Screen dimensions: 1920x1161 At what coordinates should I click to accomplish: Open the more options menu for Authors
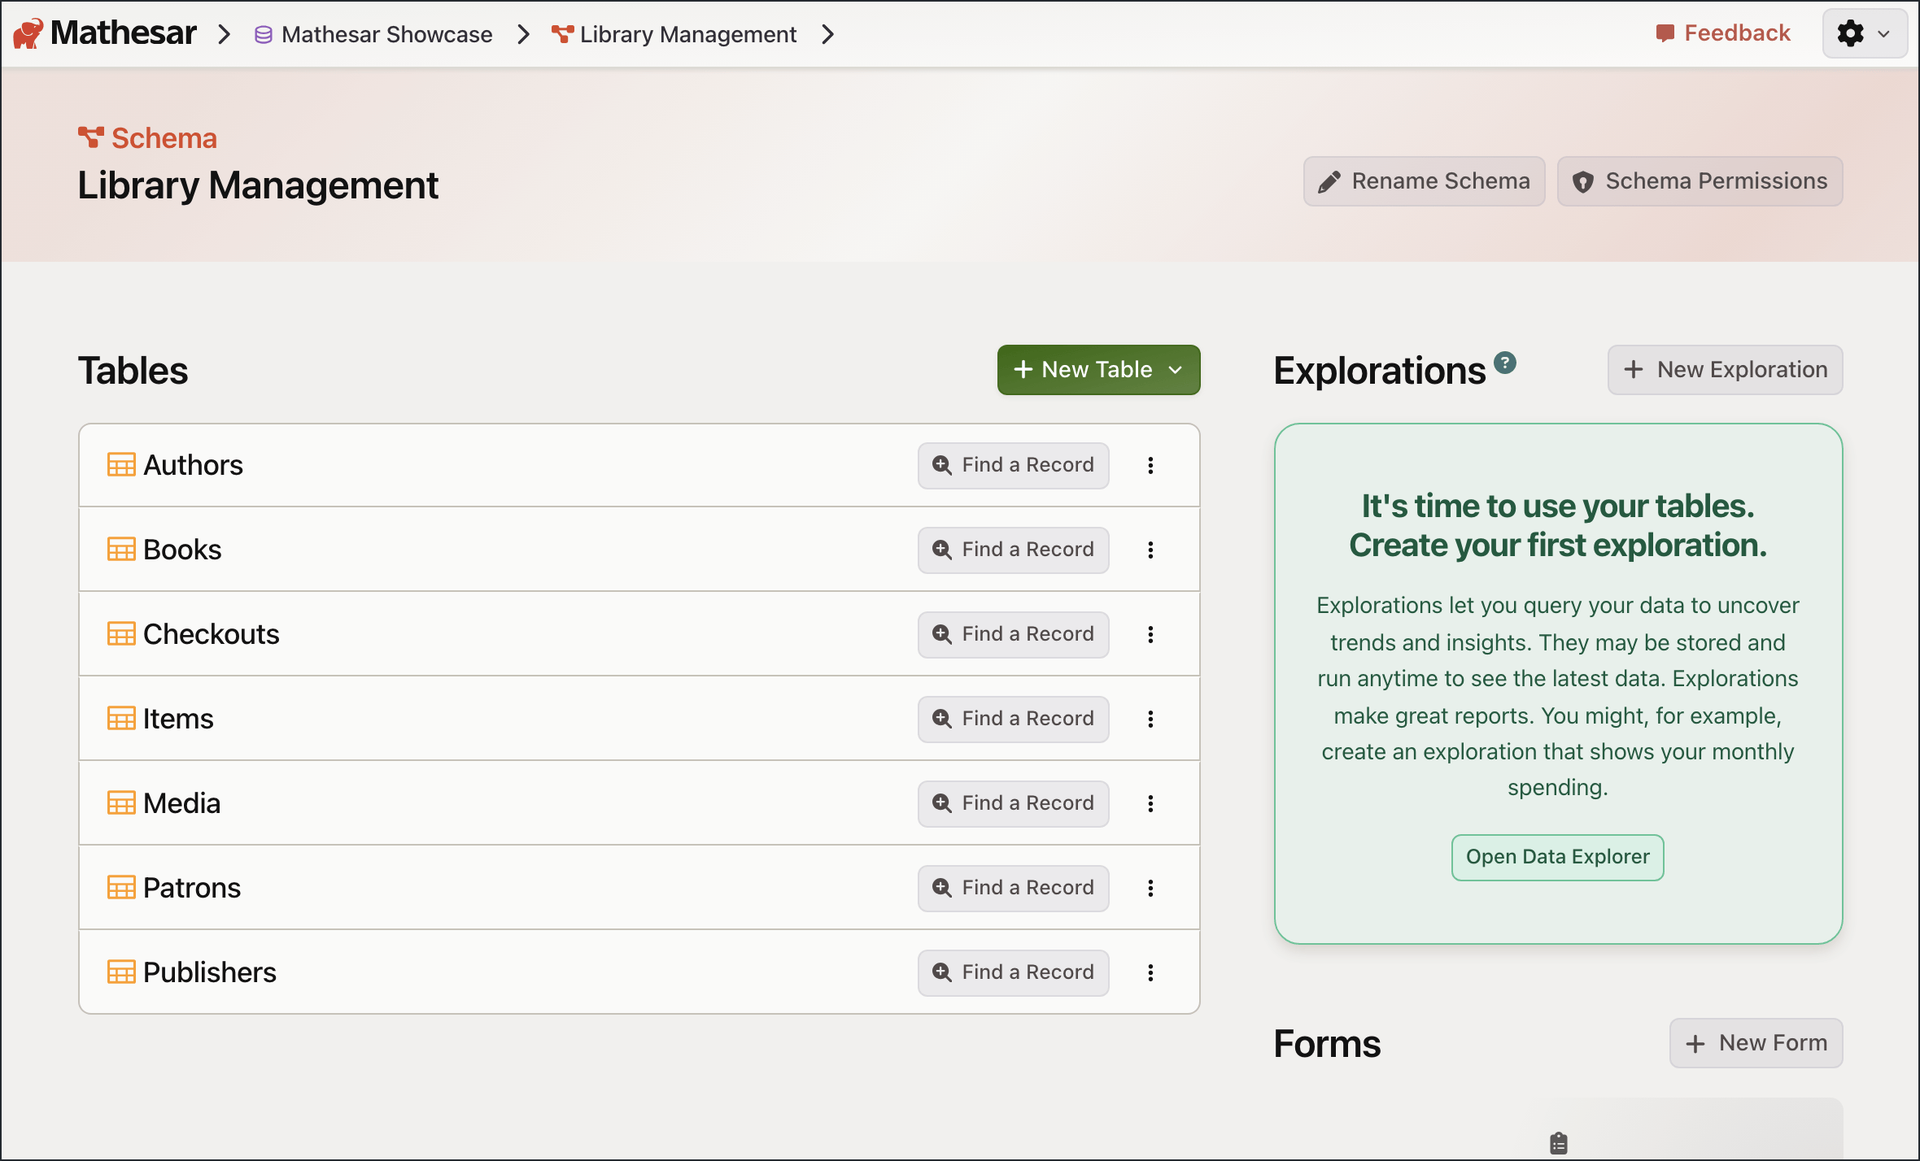[x=1151, y=466]
